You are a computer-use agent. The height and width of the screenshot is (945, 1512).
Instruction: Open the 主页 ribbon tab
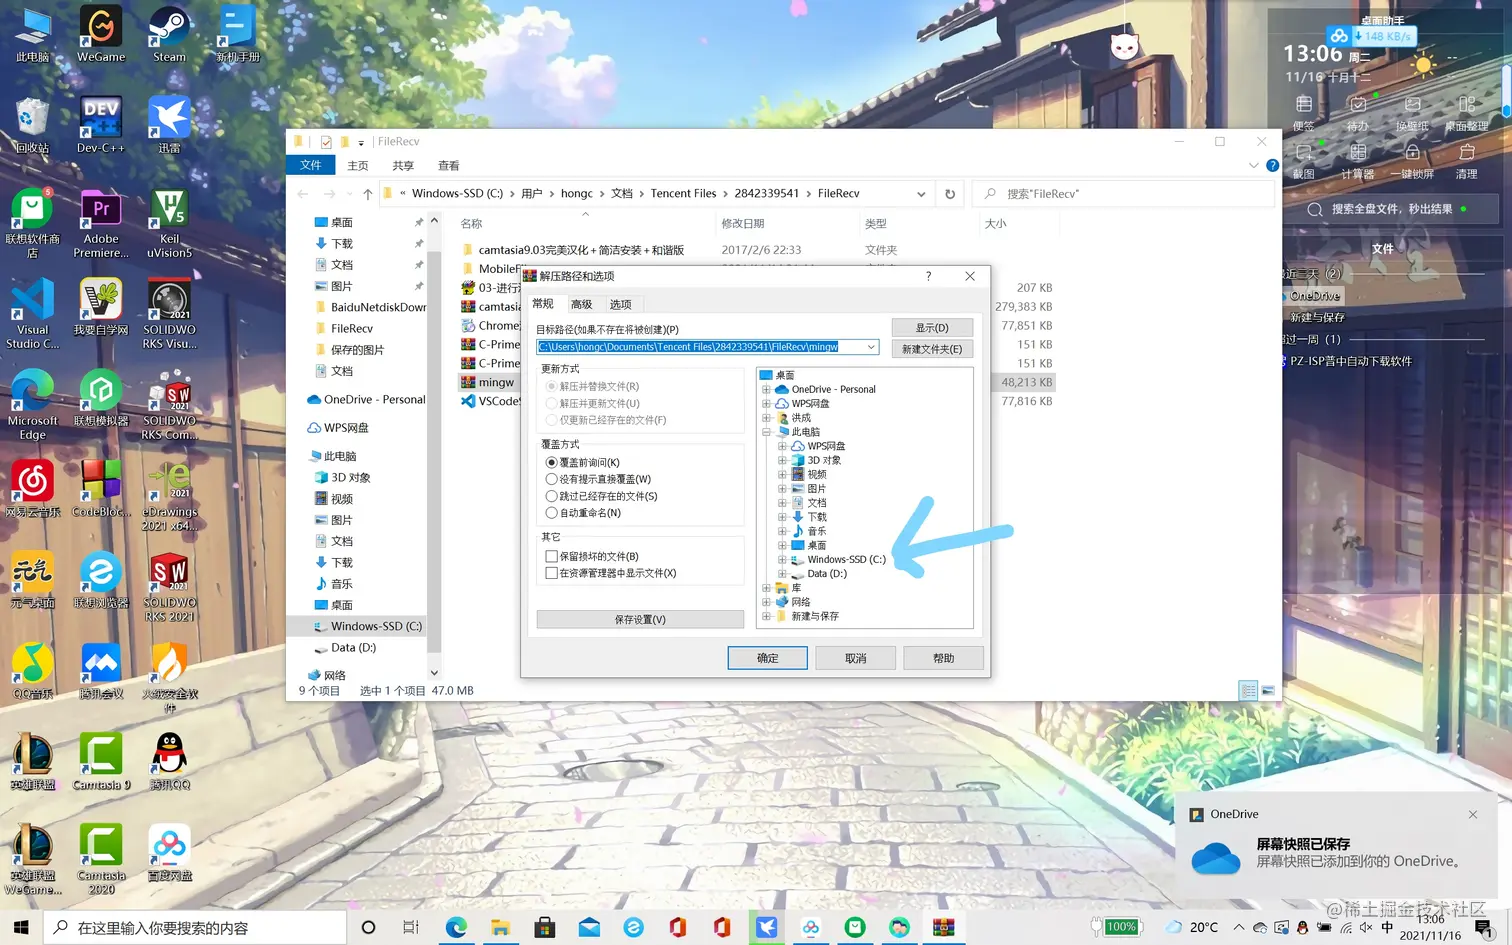tap(357, 166)
